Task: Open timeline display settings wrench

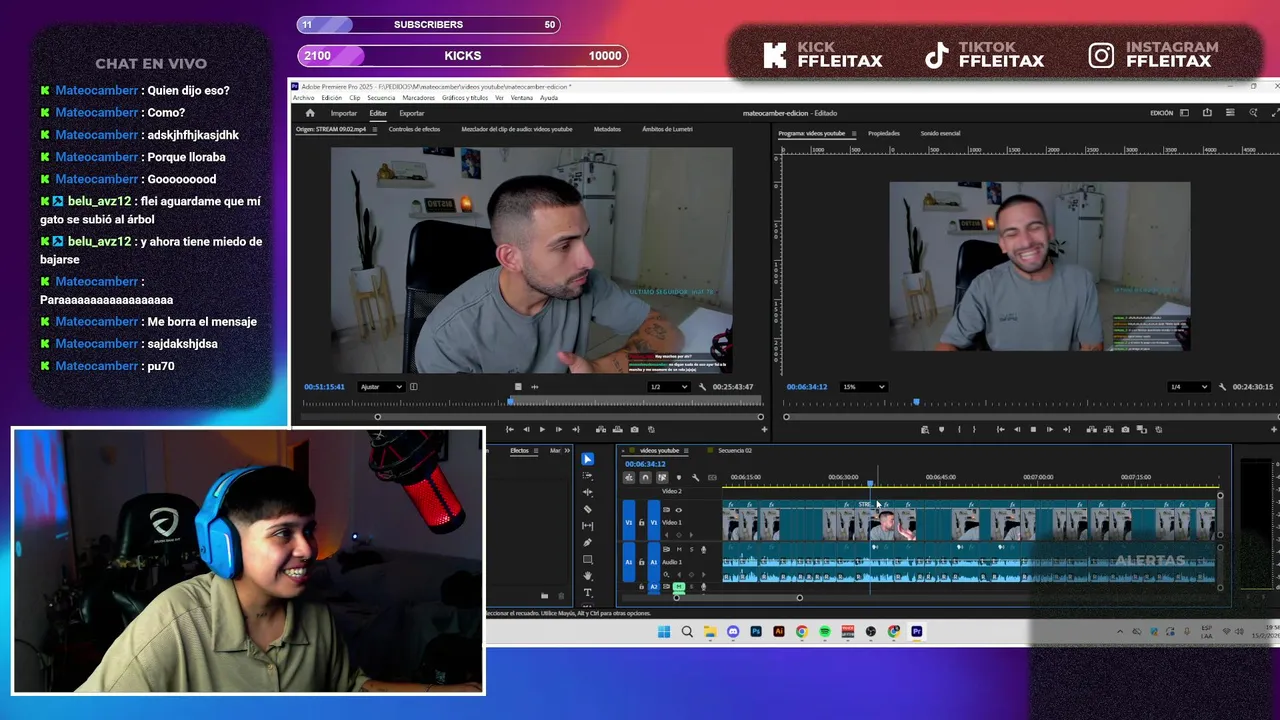Action: [695, 478]
